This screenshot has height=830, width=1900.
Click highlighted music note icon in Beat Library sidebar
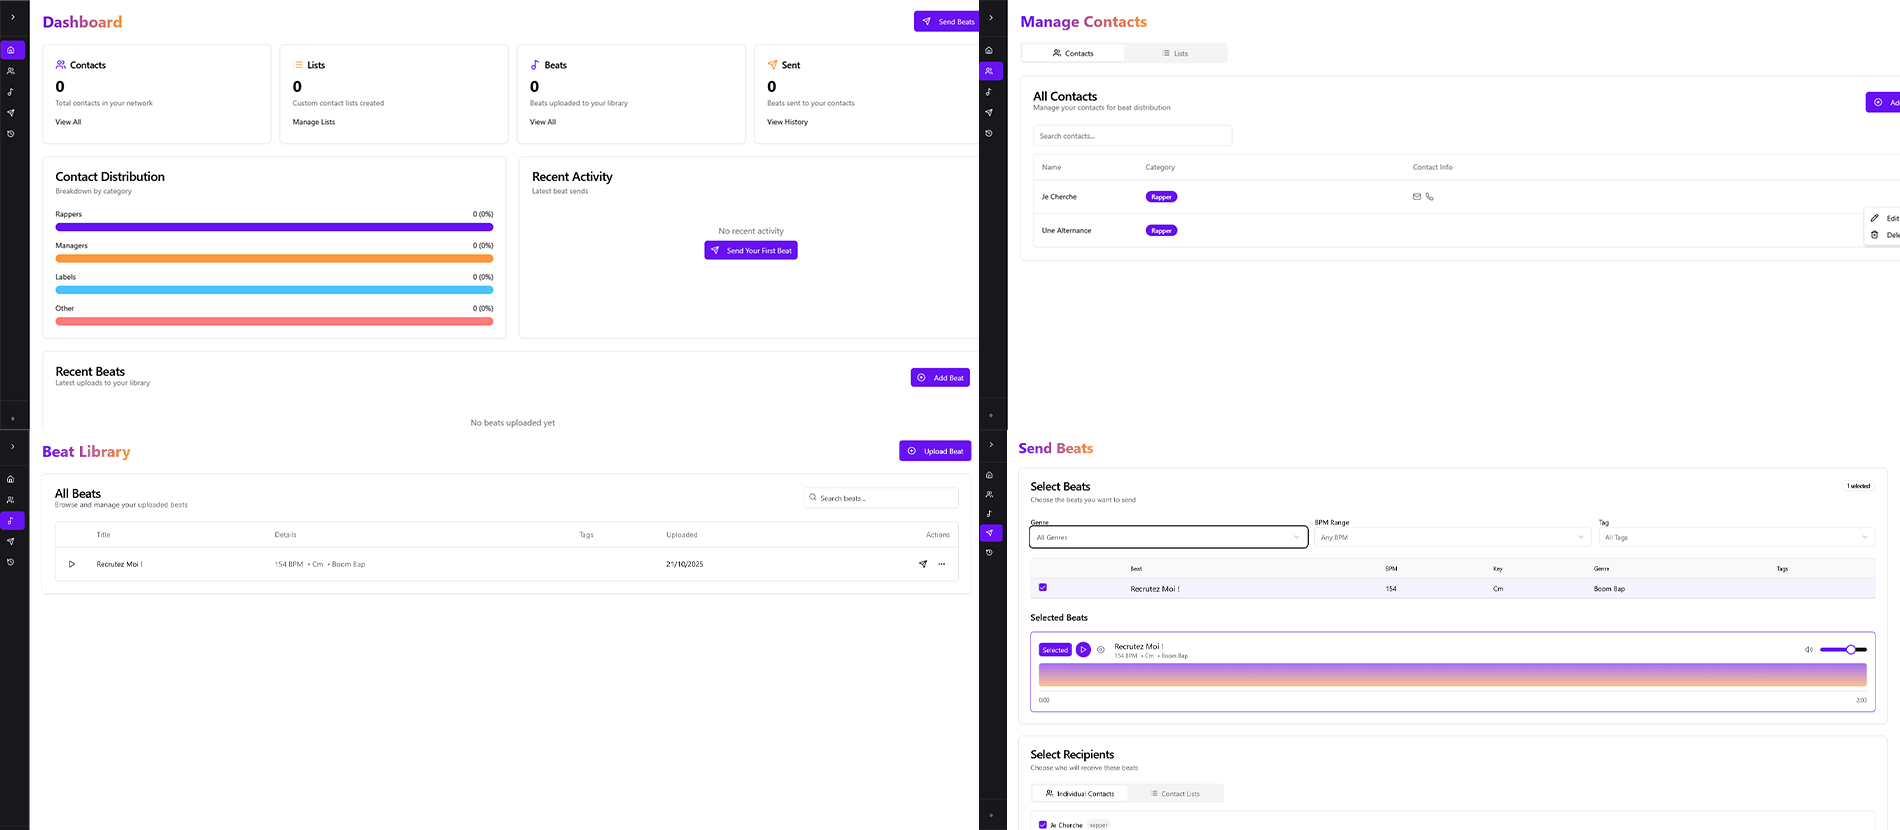click(x=11, y=521)
